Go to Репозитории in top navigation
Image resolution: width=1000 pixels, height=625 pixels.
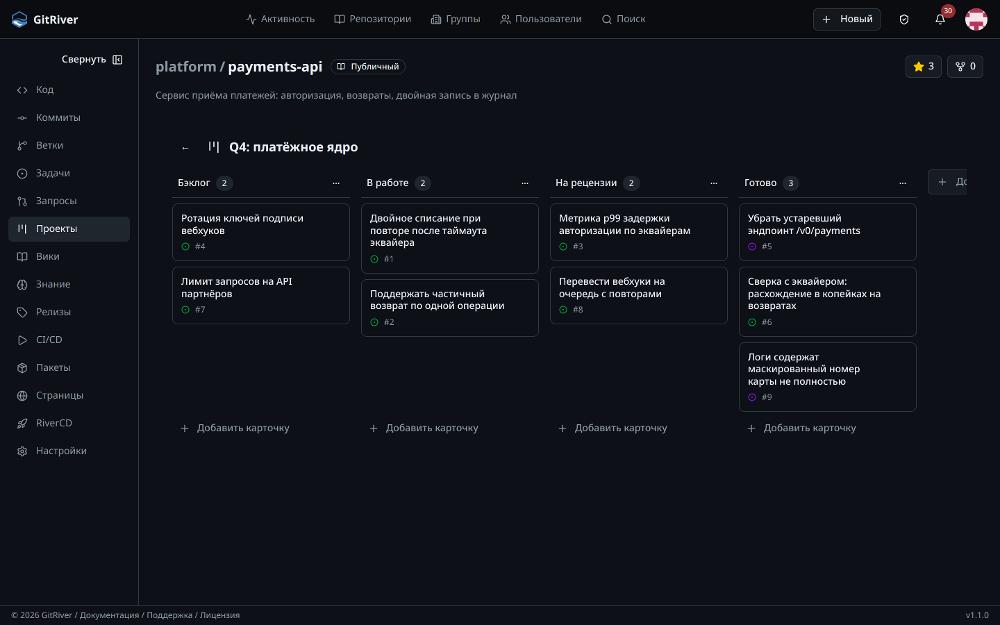coord(373,19)
